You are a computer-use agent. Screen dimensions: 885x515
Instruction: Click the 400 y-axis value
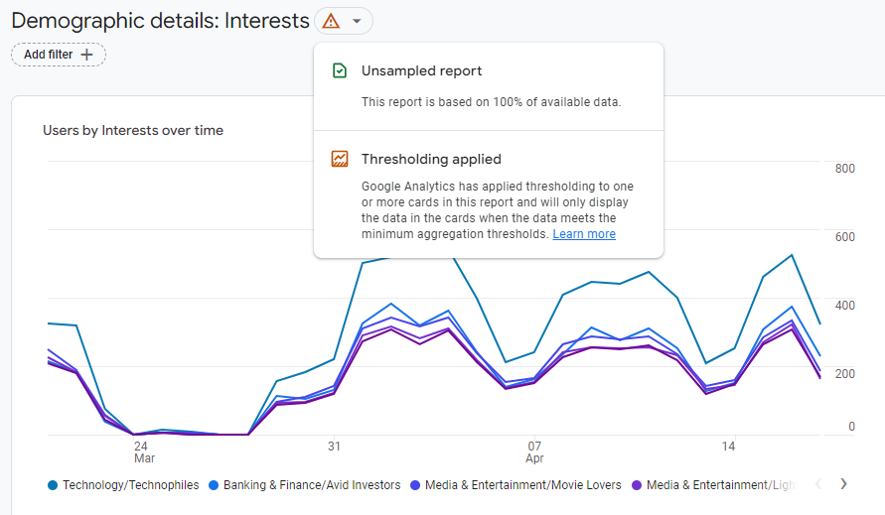coord(845,305)
